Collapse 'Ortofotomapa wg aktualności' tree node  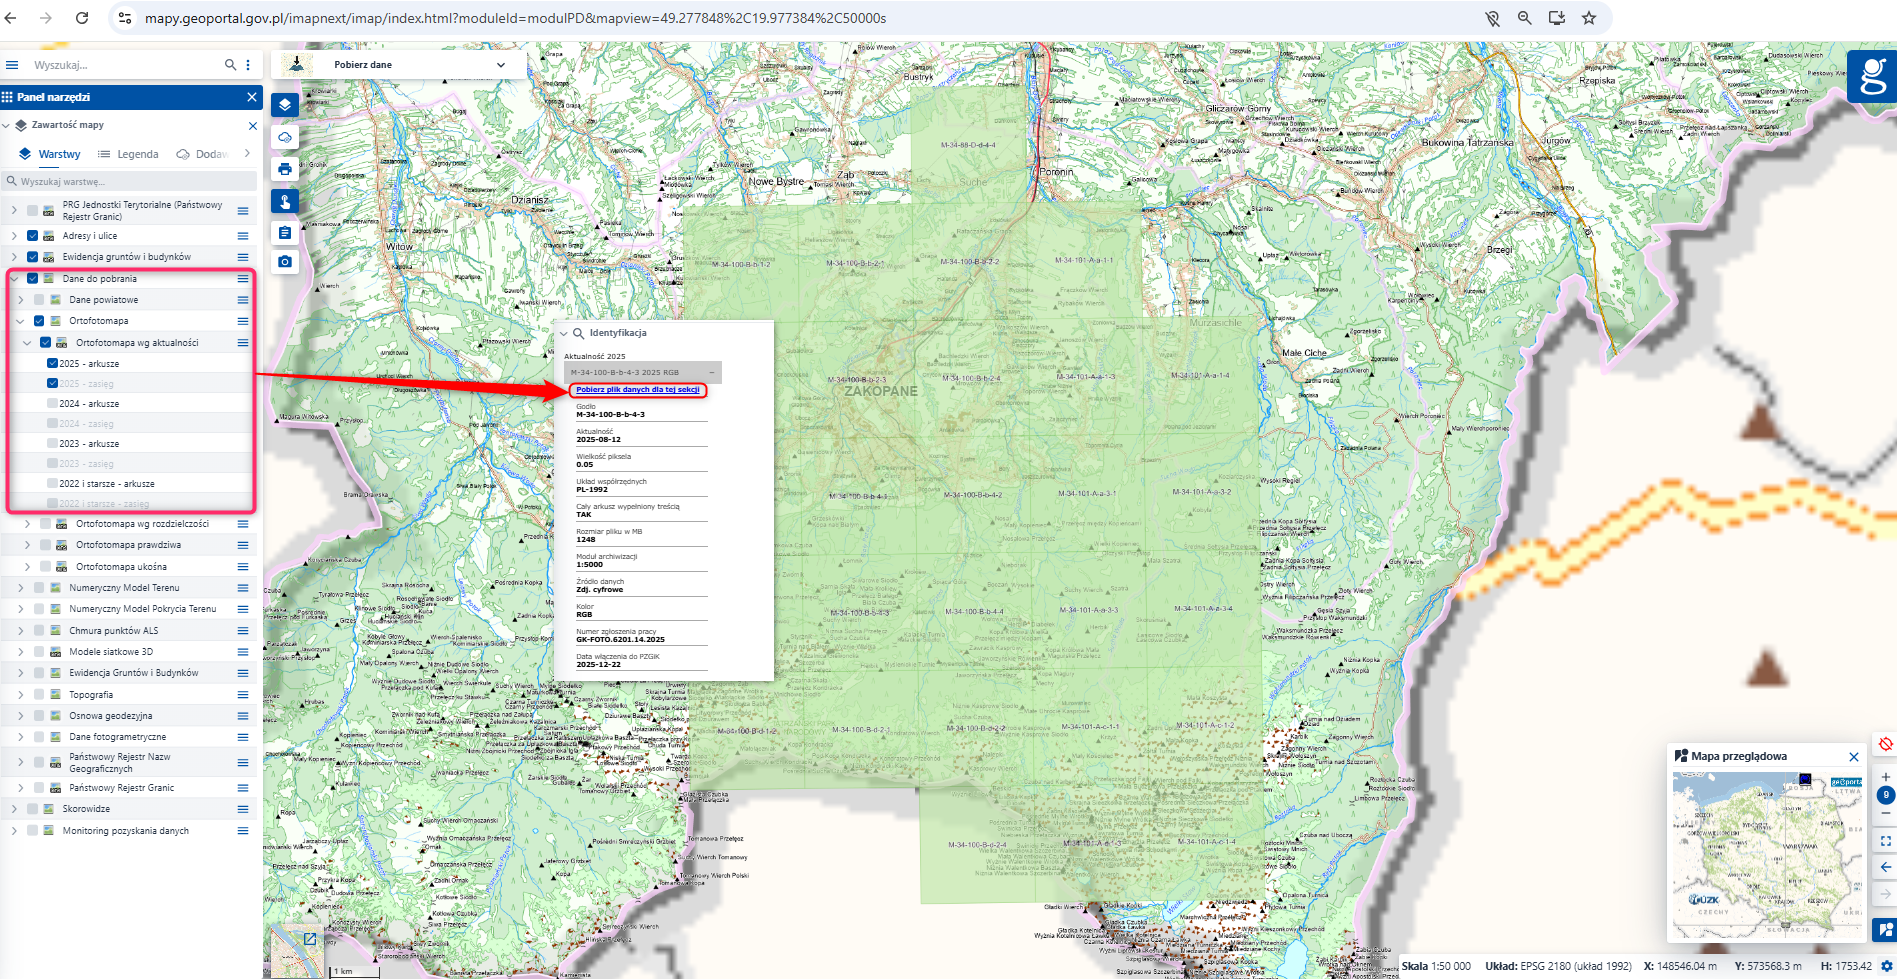click(x=27, y=343)
